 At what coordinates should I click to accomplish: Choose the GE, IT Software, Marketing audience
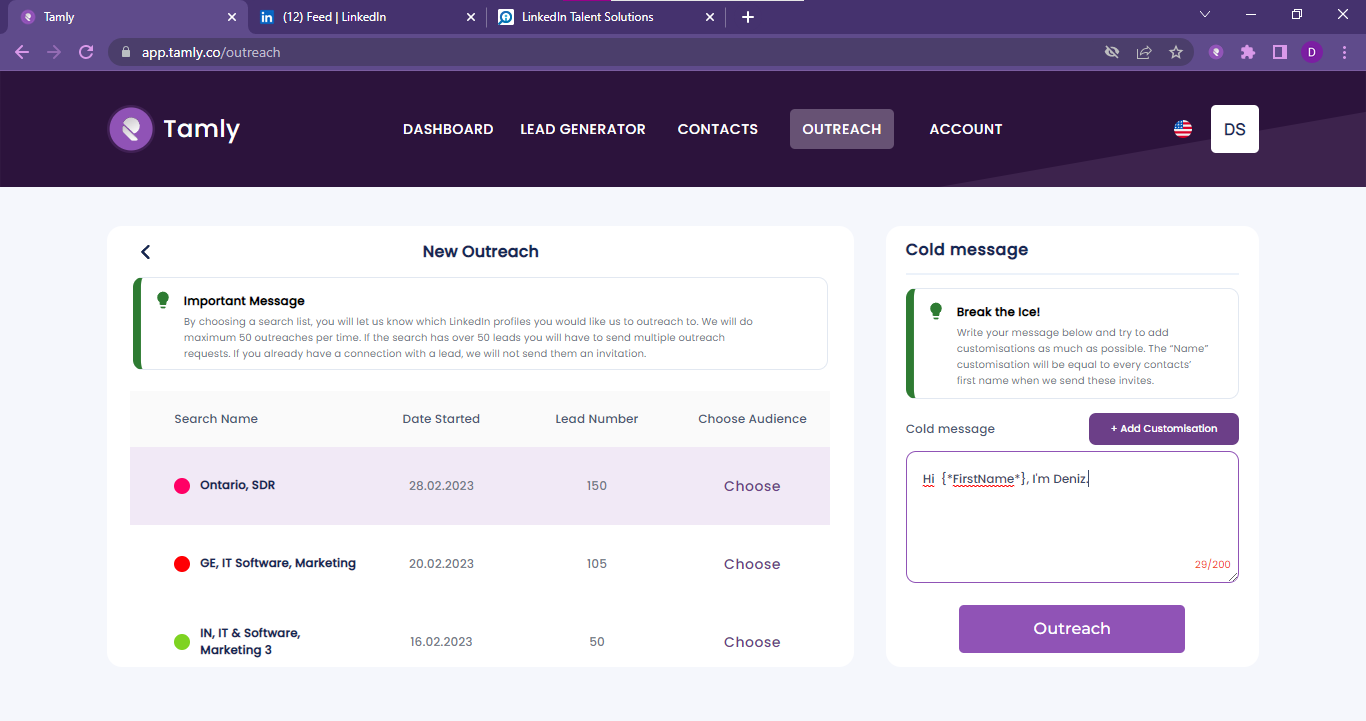(x=752, y=564)
